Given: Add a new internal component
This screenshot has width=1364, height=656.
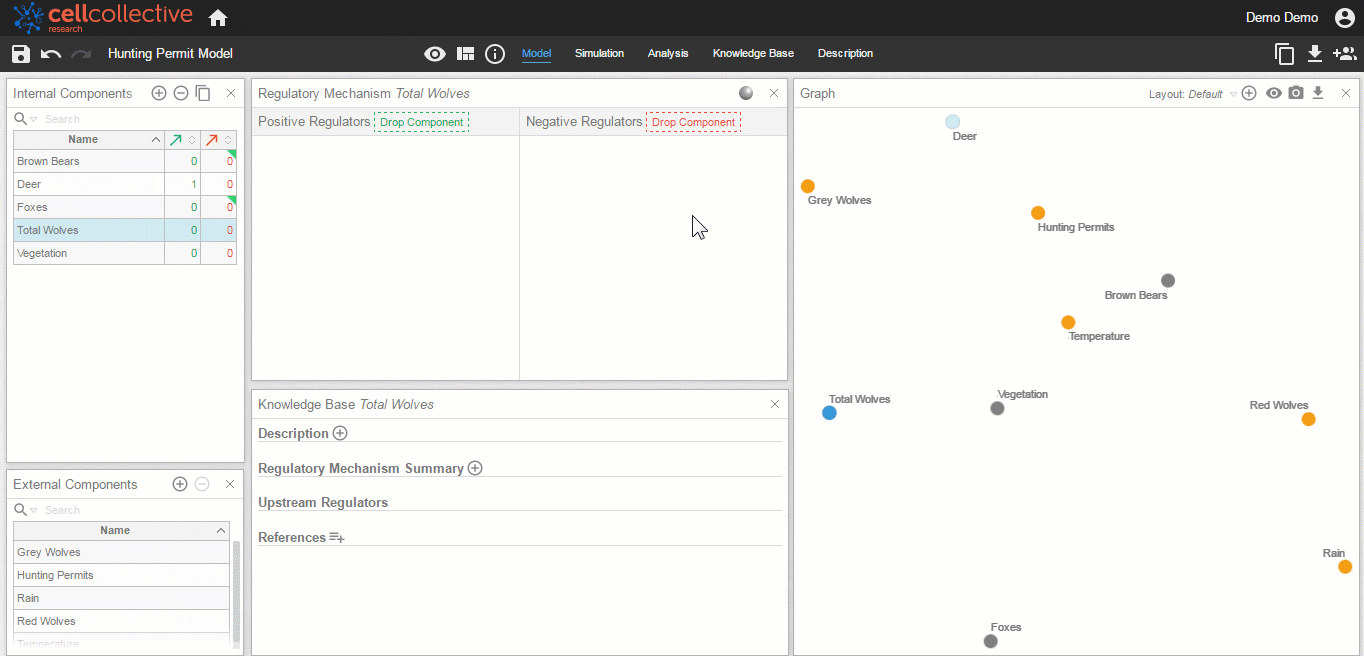Looking at the screenshot, I should [x=159, y=93].
